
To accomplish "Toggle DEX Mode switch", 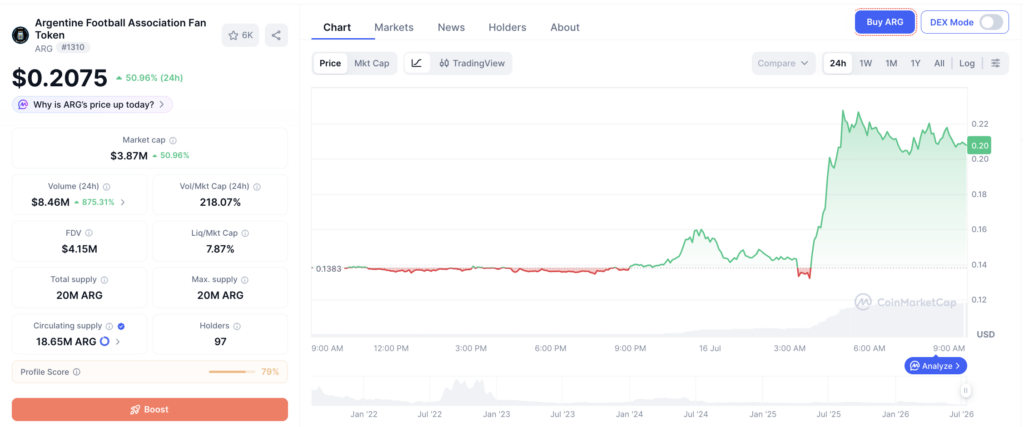I will [x=990, y=22].
